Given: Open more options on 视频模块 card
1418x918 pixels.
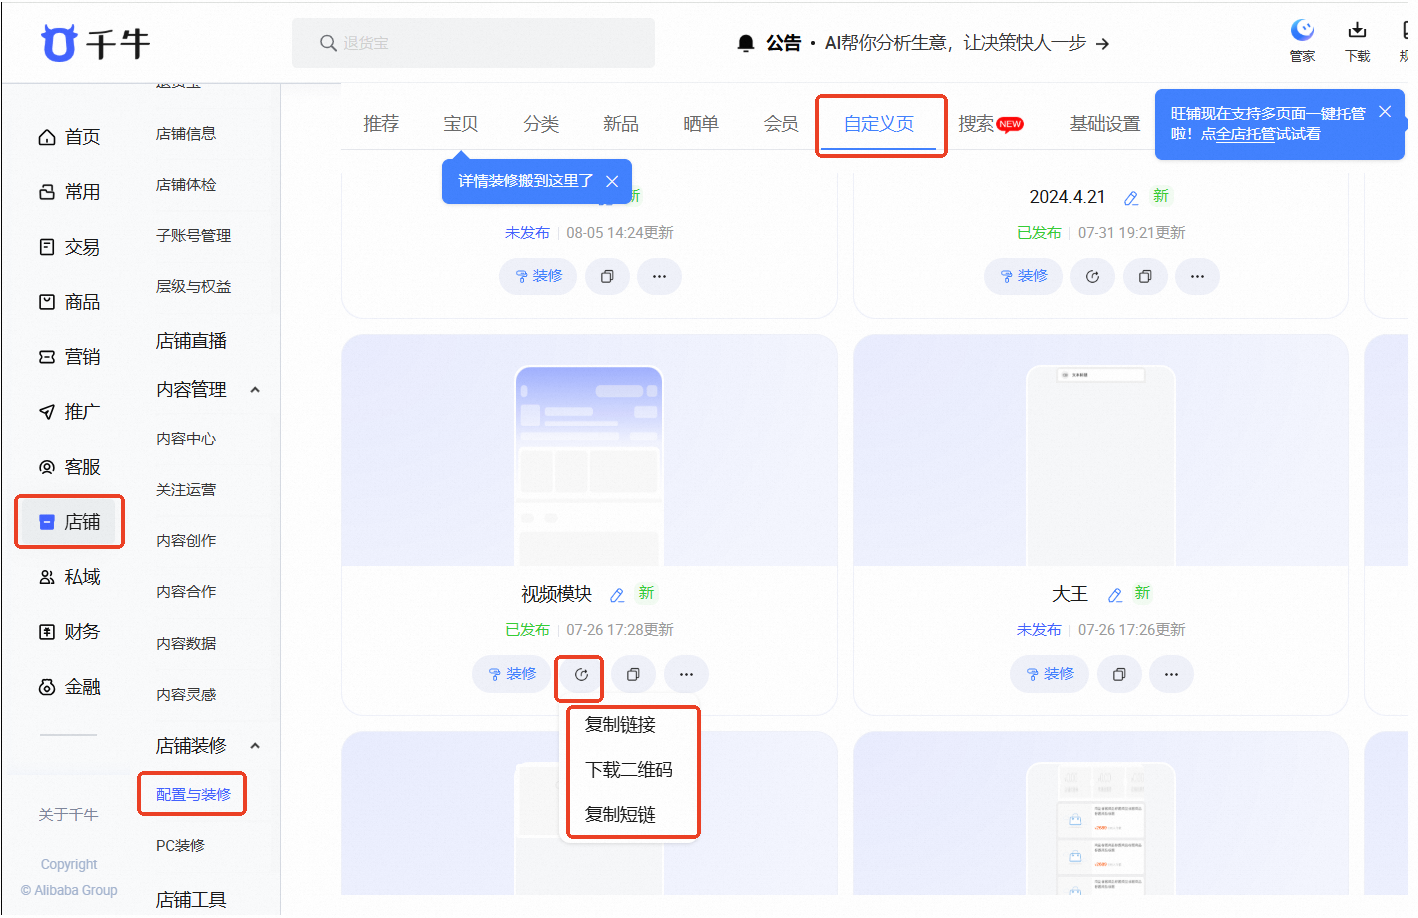Looking at the screenshot, I should pos(686,675).
